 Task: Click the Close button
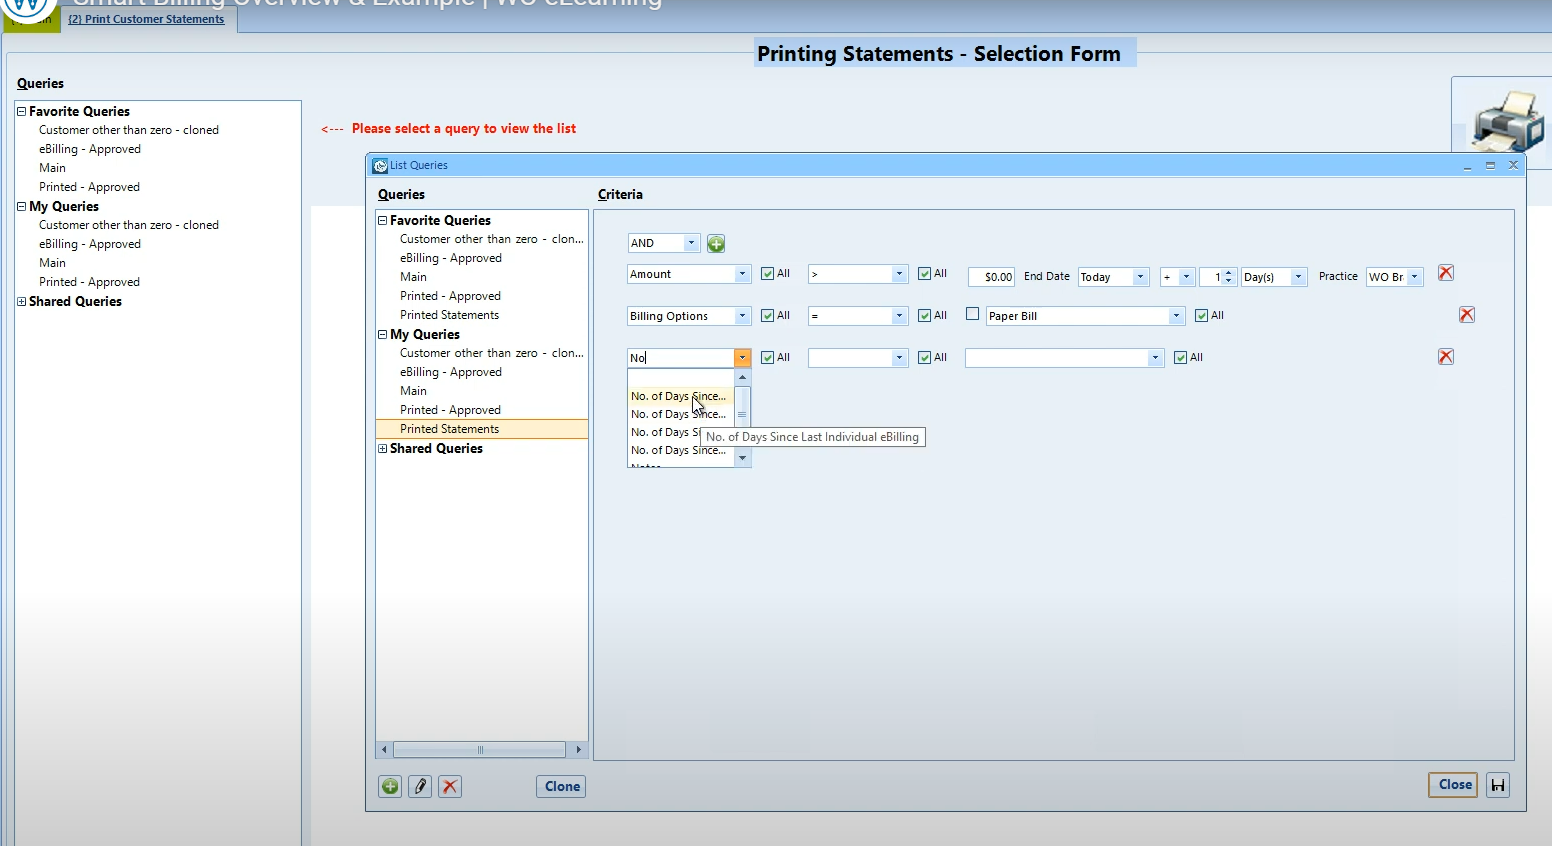[x=1454, y=785]
